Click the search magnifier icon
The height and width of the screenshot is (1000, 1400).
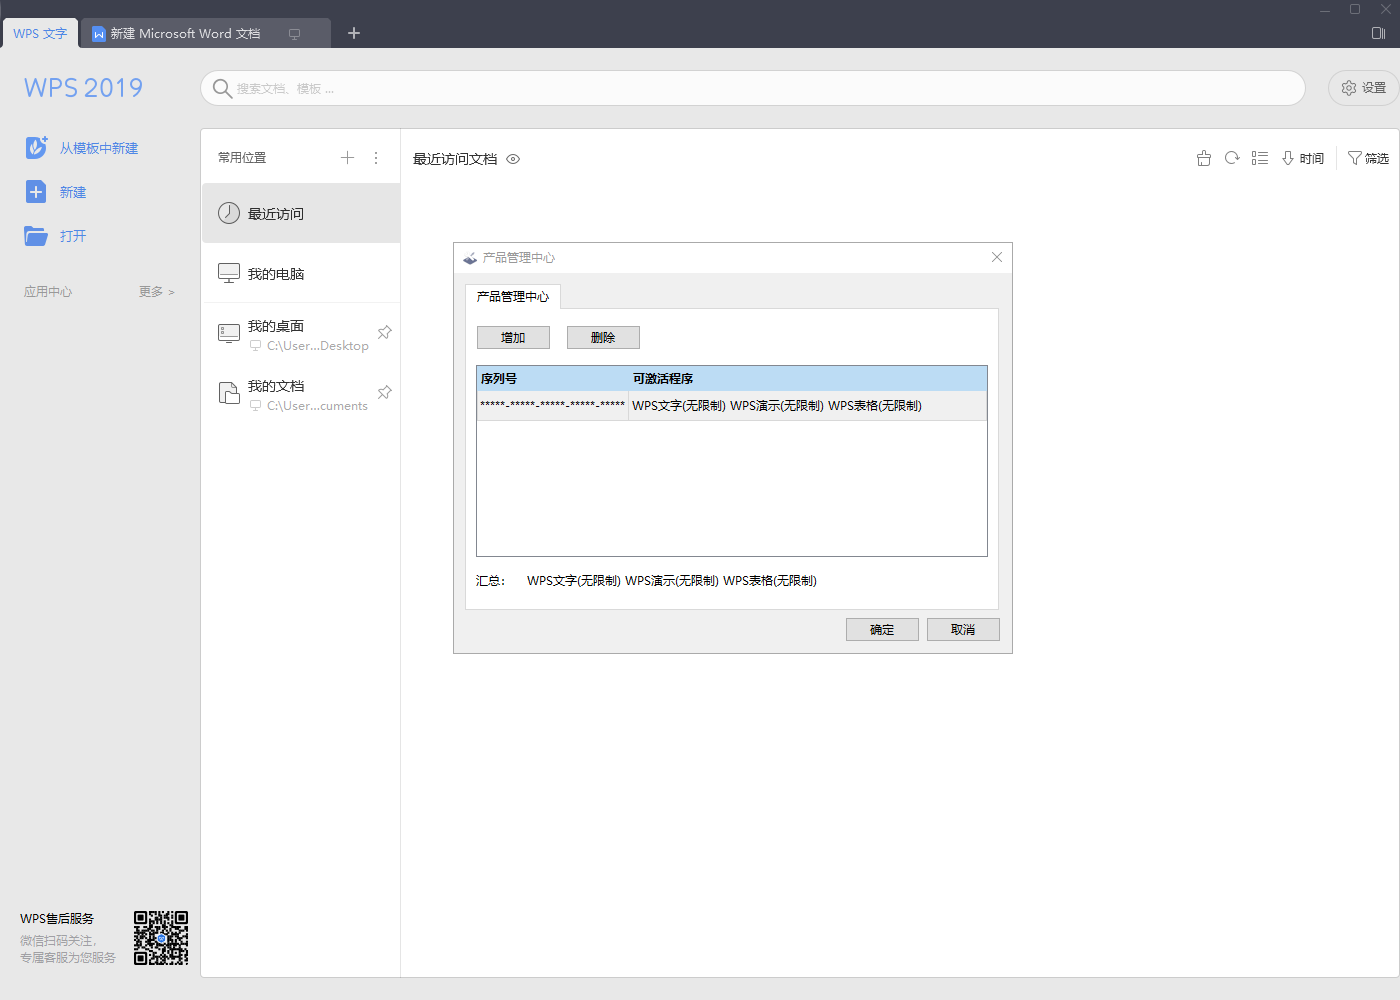[x=222, y=88]
